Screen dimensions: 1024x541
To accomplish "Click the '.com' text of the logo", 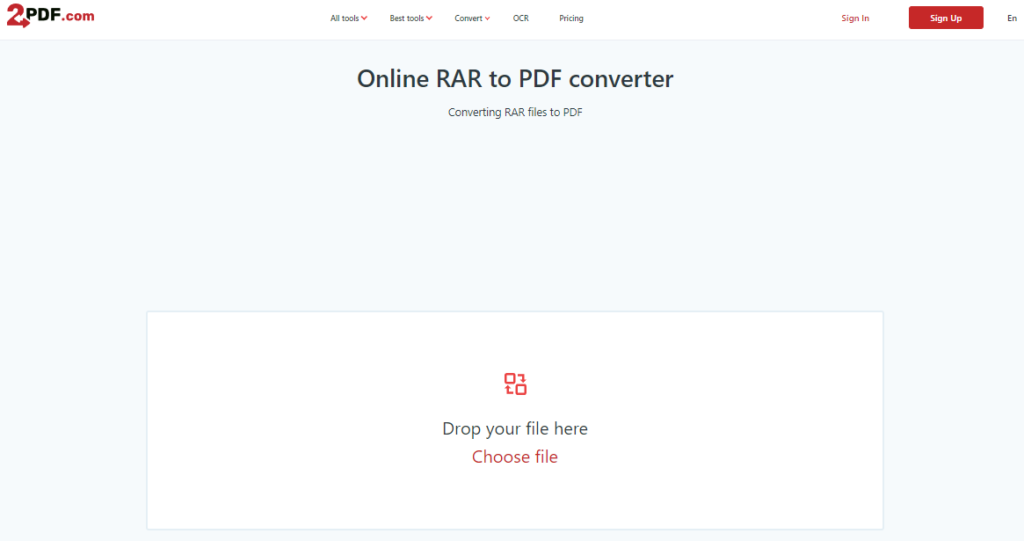I will (x=78, y=16).
